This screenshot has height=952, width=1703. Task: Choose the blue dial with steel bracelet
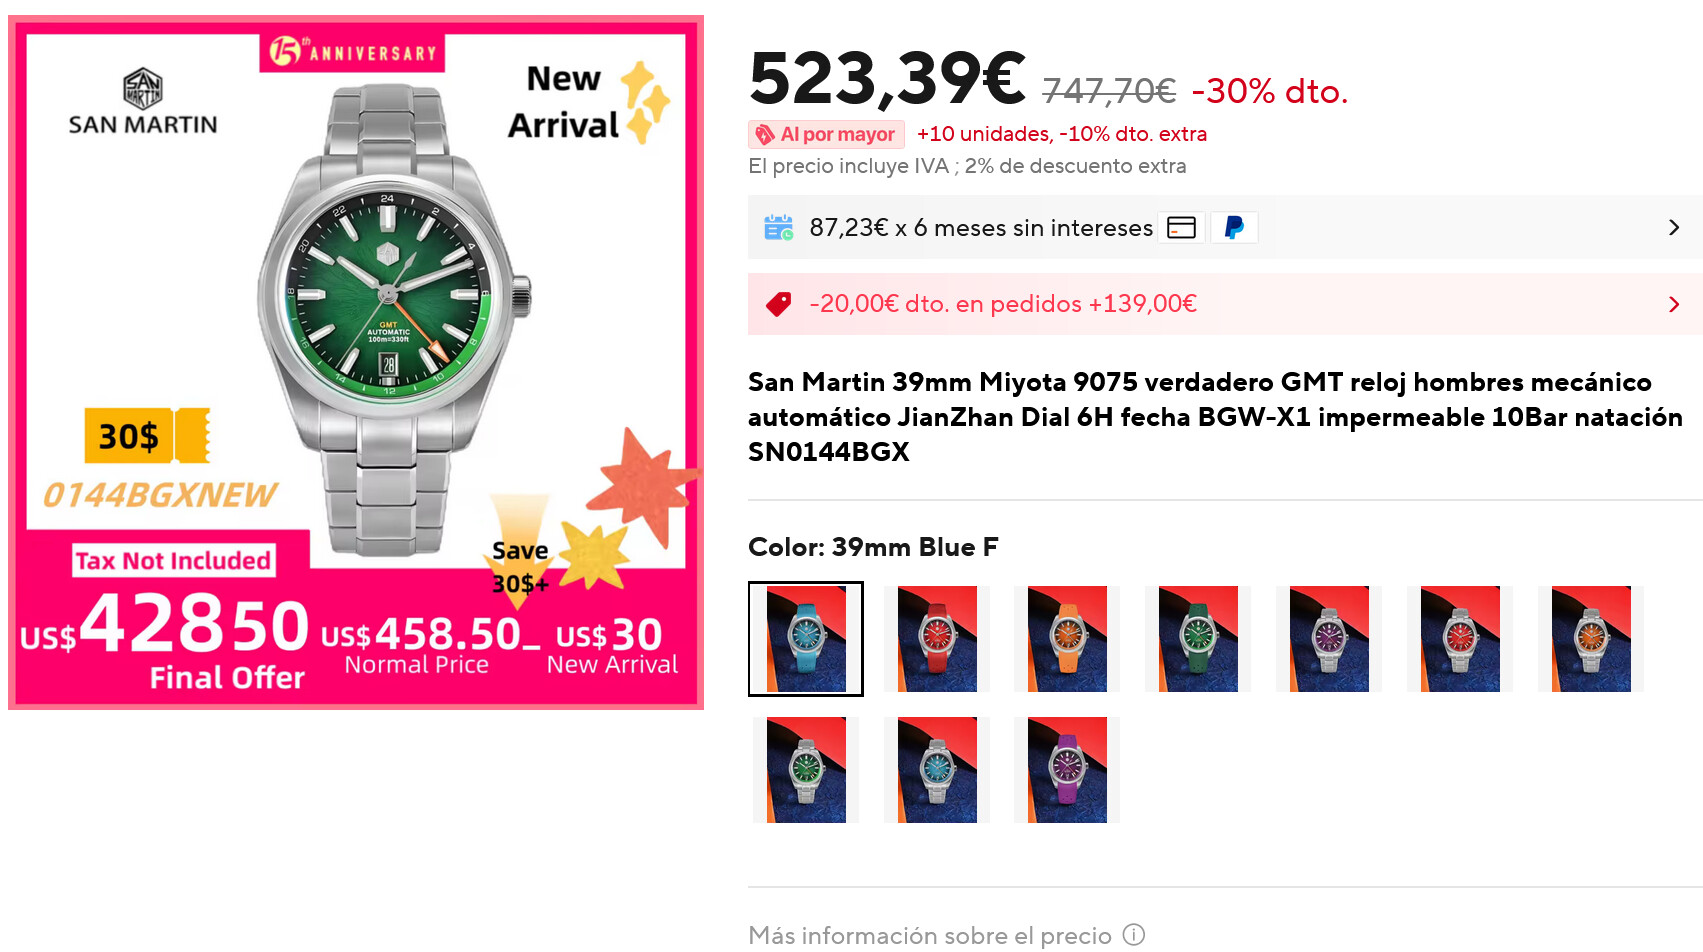[937, 770]
